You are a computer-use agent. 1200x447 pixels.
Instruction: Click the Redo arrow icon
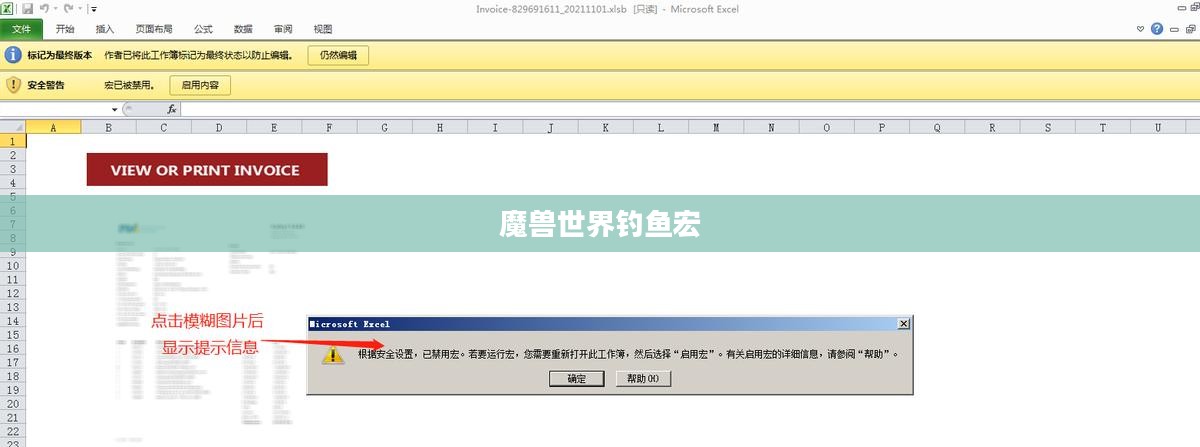coord(68,8)
